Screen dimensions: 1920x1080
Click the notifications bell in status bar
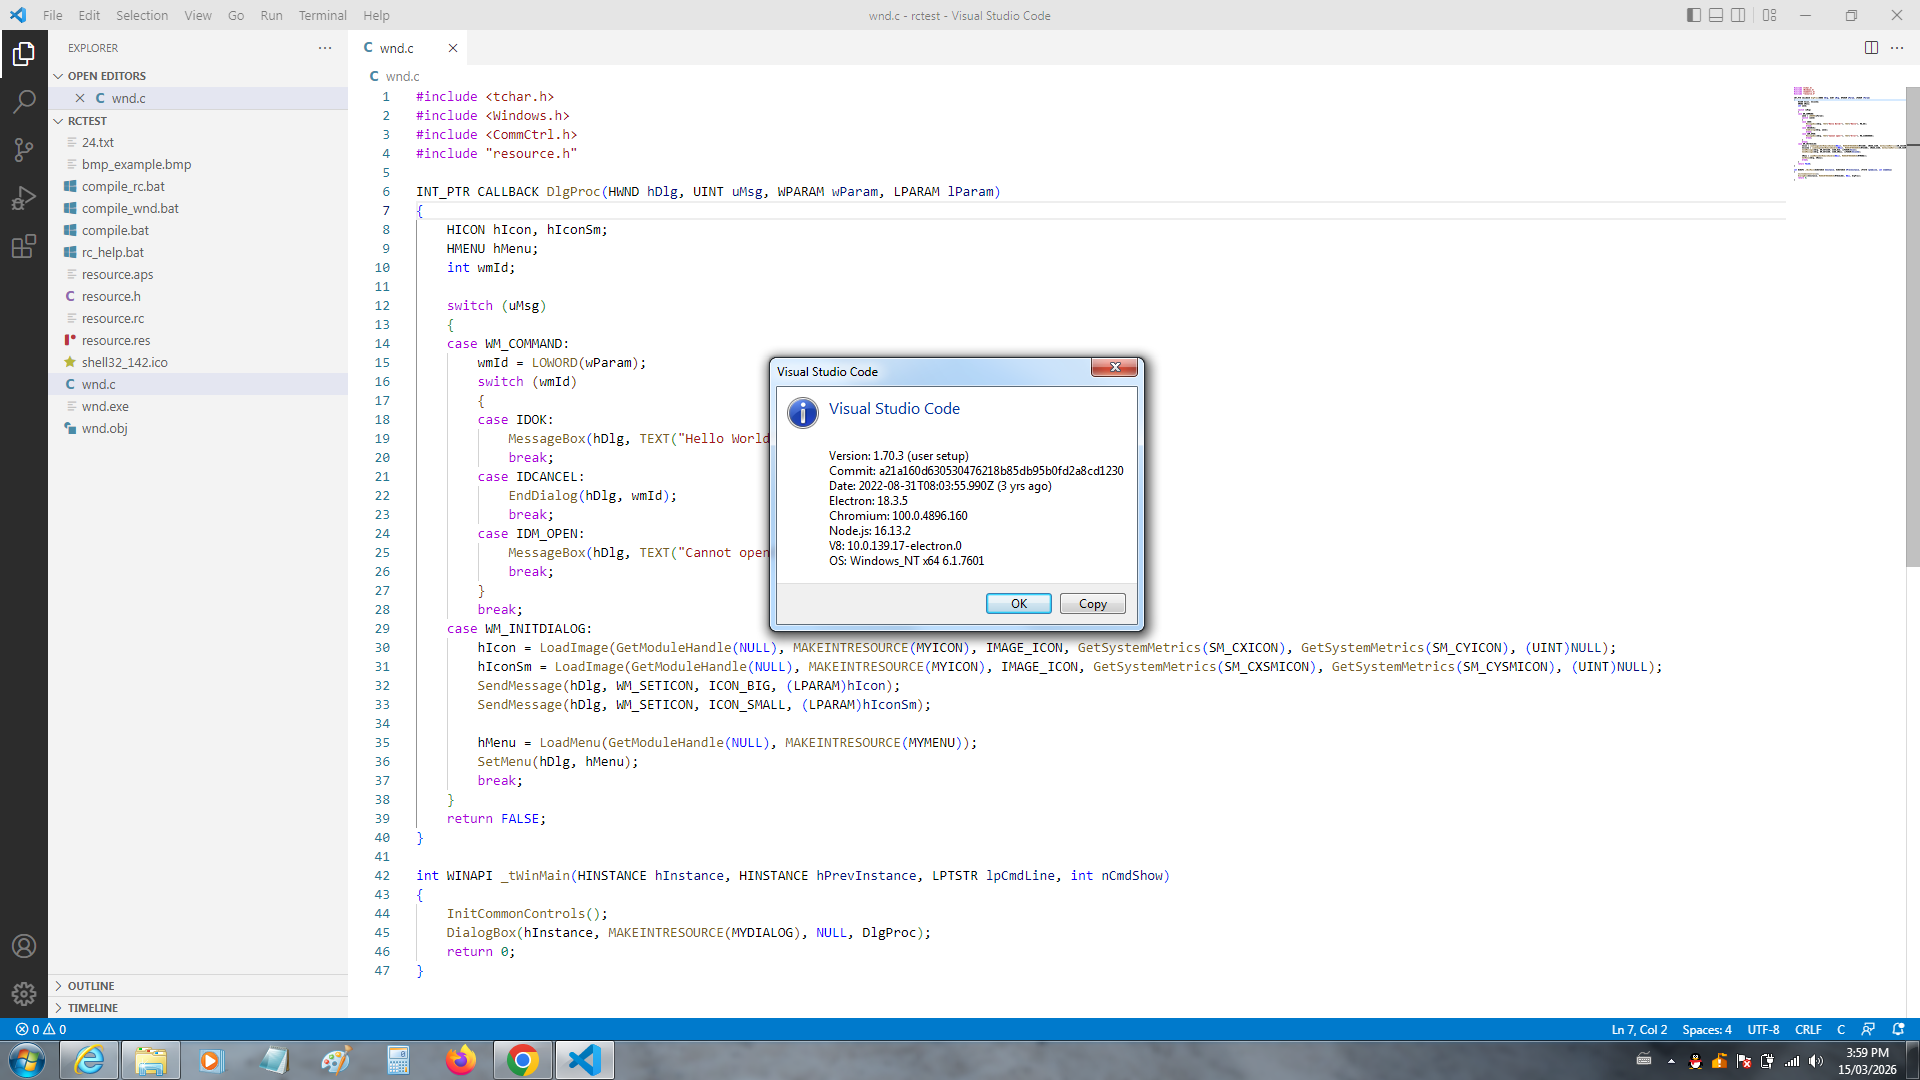(x=1898, y=1029)
